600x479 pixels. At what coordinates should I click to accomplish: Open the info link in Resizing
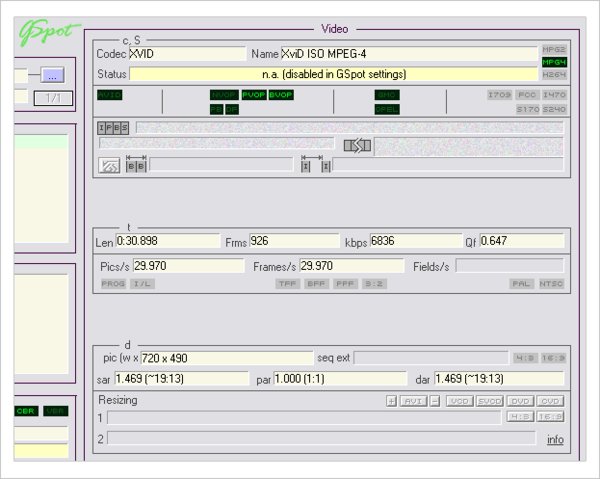click(555, 439)
